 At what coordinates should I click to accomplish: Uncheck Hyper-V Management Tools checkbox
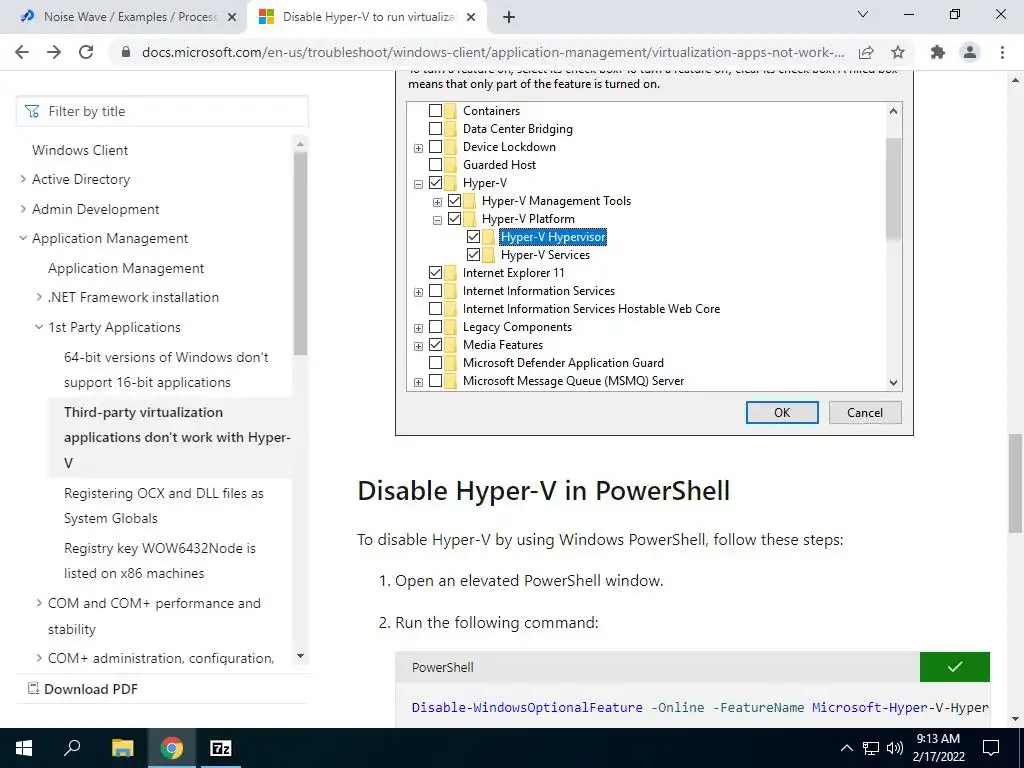pos(455,200)
